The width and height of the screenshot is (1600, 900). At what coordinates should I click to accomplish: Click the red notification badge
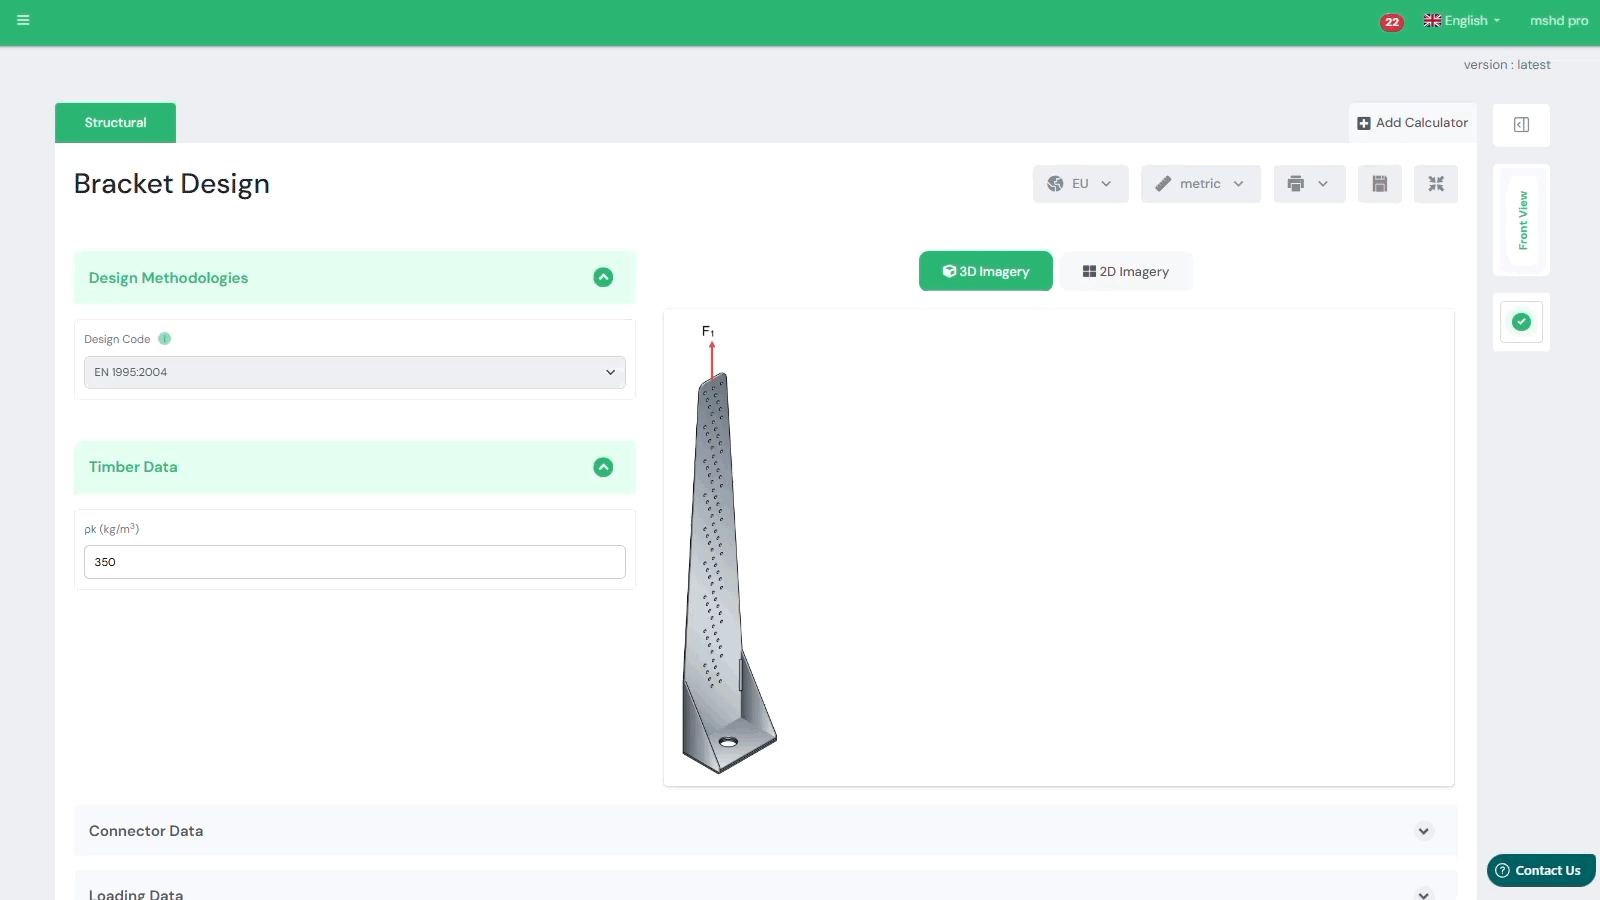1391,22
